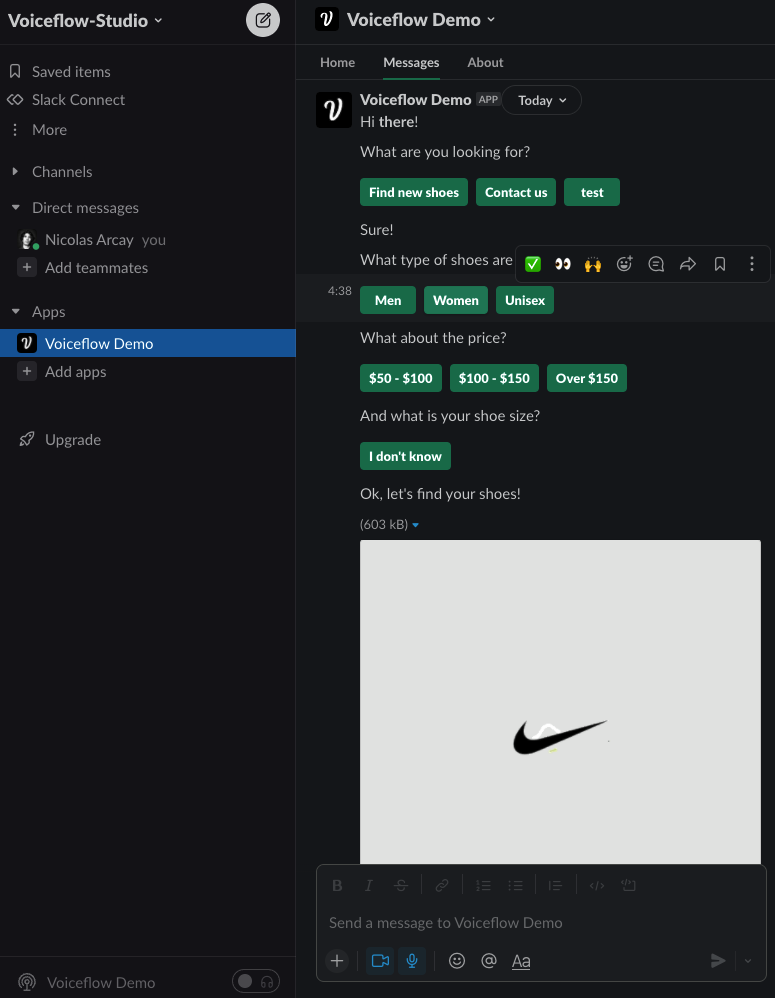
Task: Record audio clip with microphone icon
Action: 412,960
